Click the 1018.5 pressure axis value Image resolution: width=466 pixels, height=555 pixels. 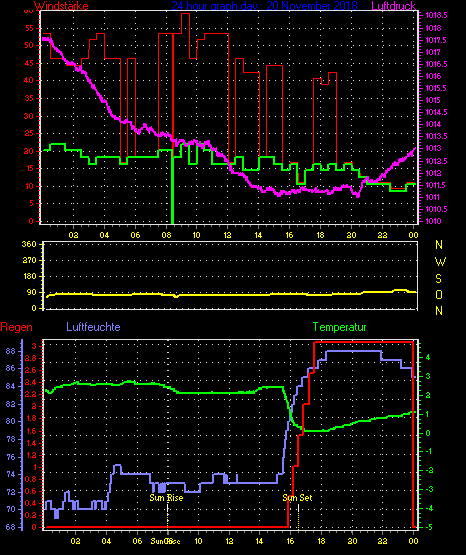(436, 16)
